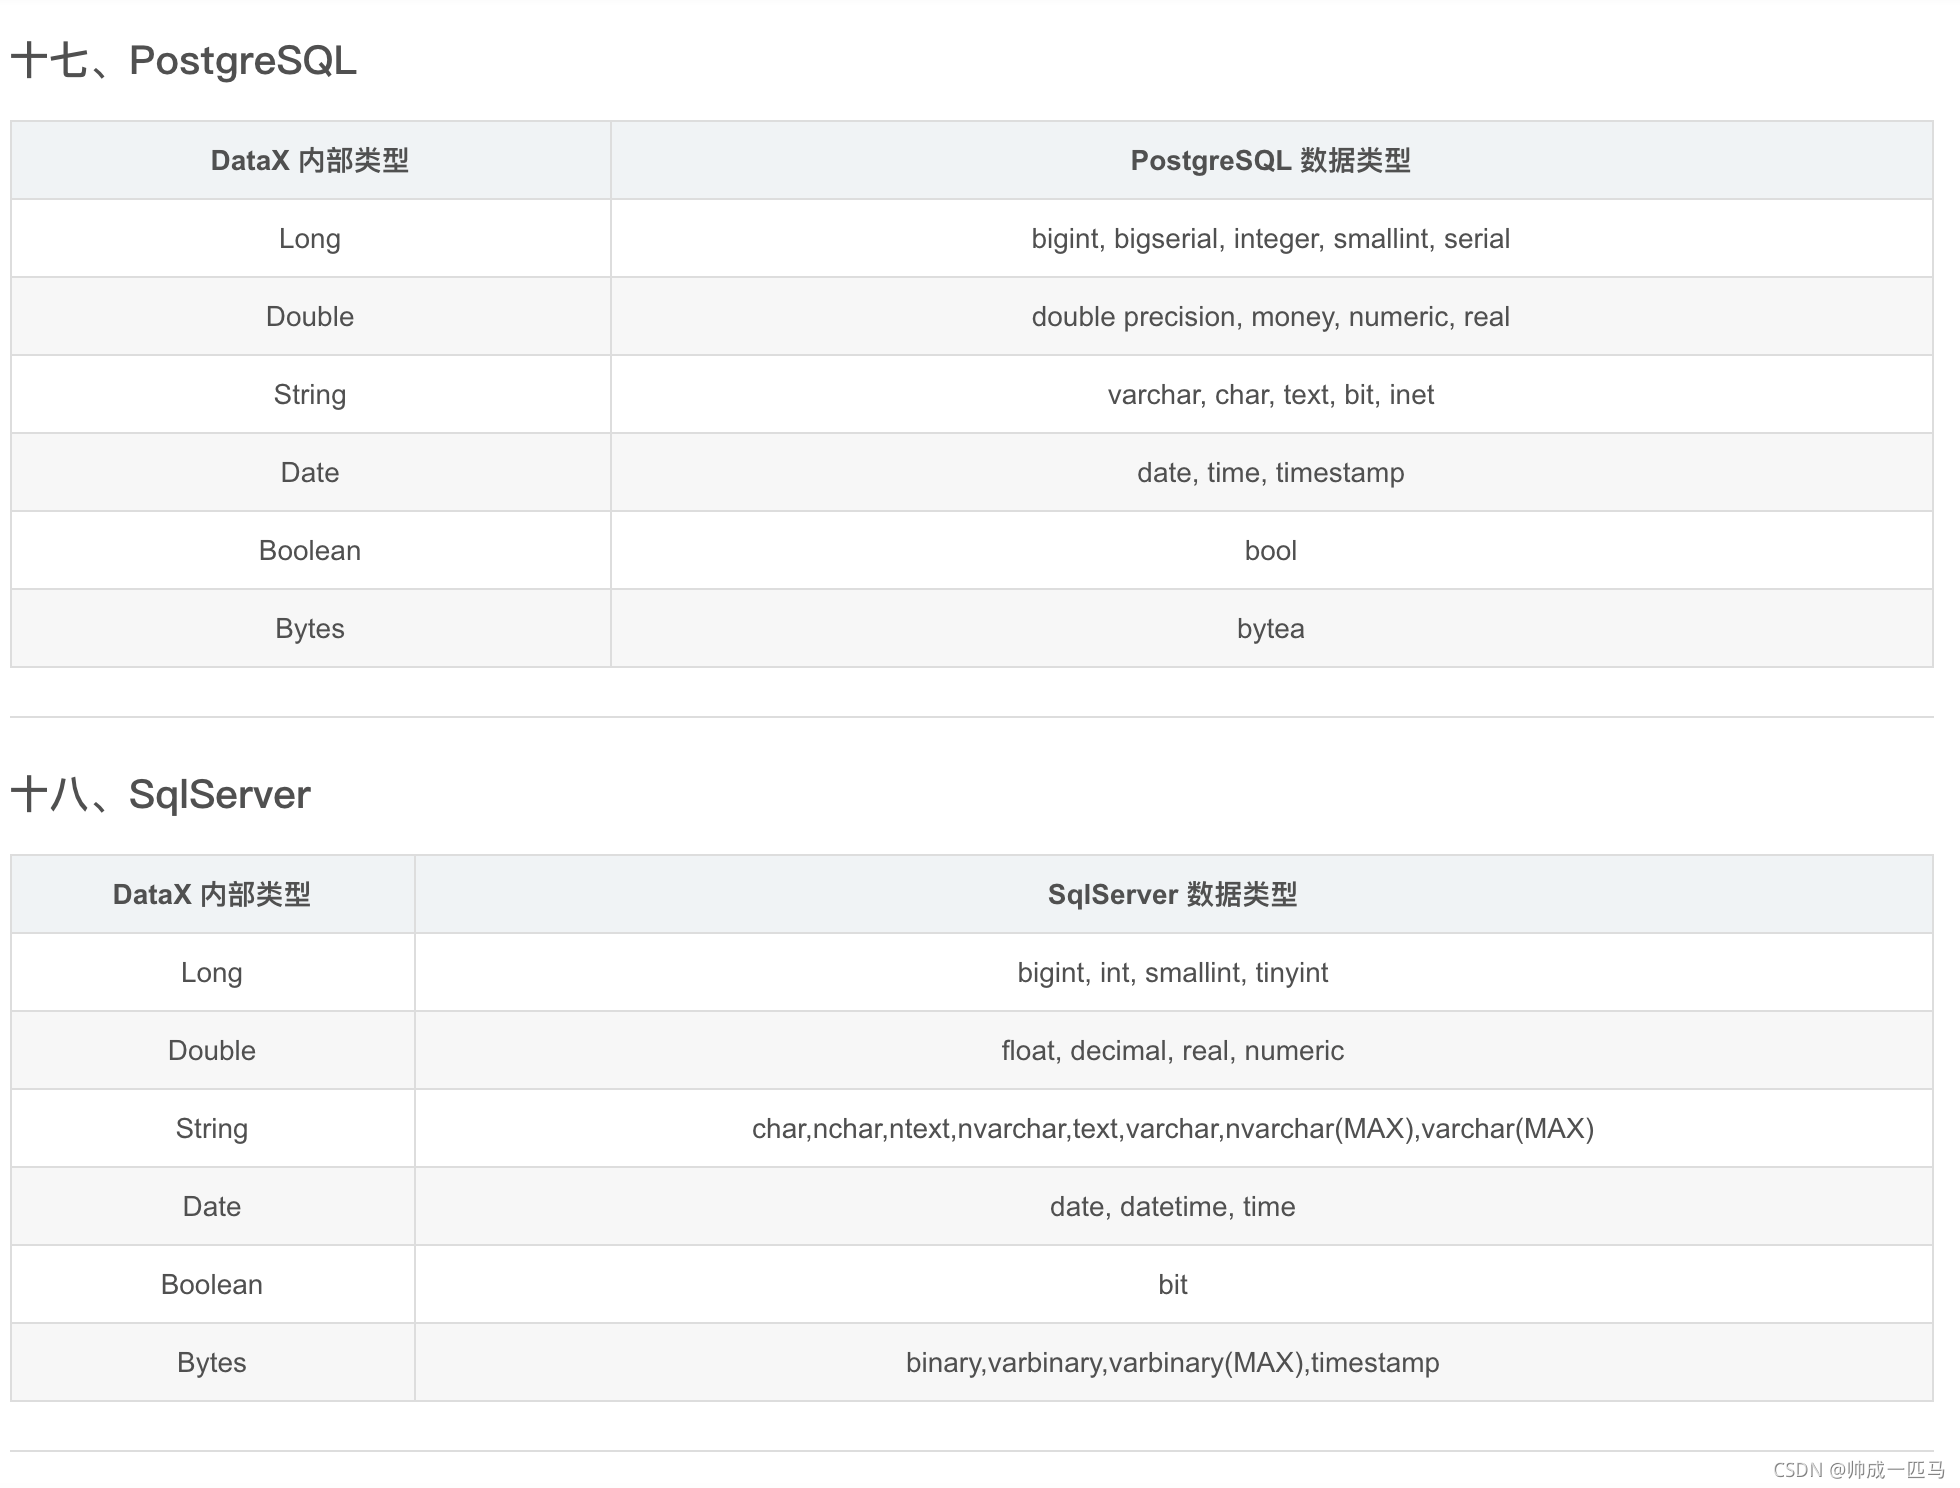Click the bigint, int, smallint, tinyint cell

[1172, 973]
